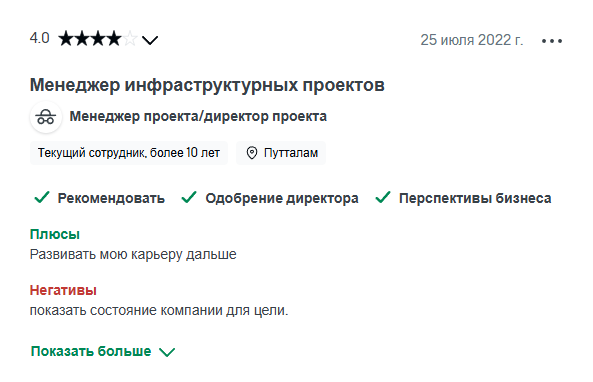
Task: Click the green checkmark beside Одобрение директора
Action: [189, 197]
